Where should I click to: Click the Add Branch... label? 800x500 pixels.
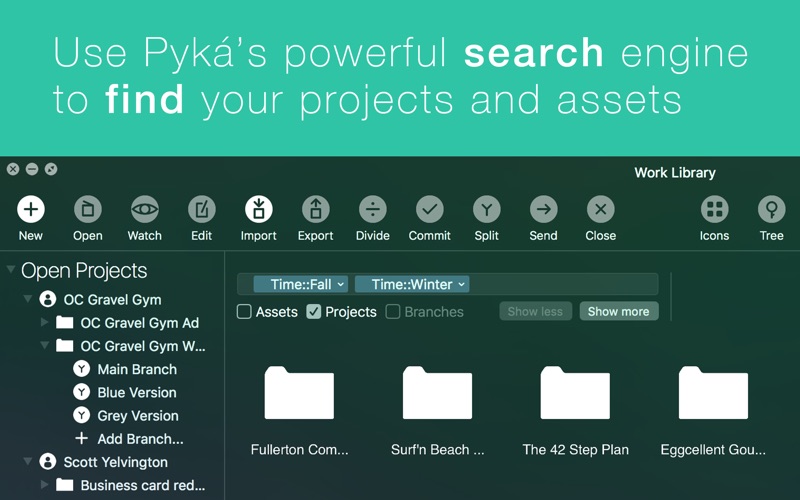click(140, 439)
